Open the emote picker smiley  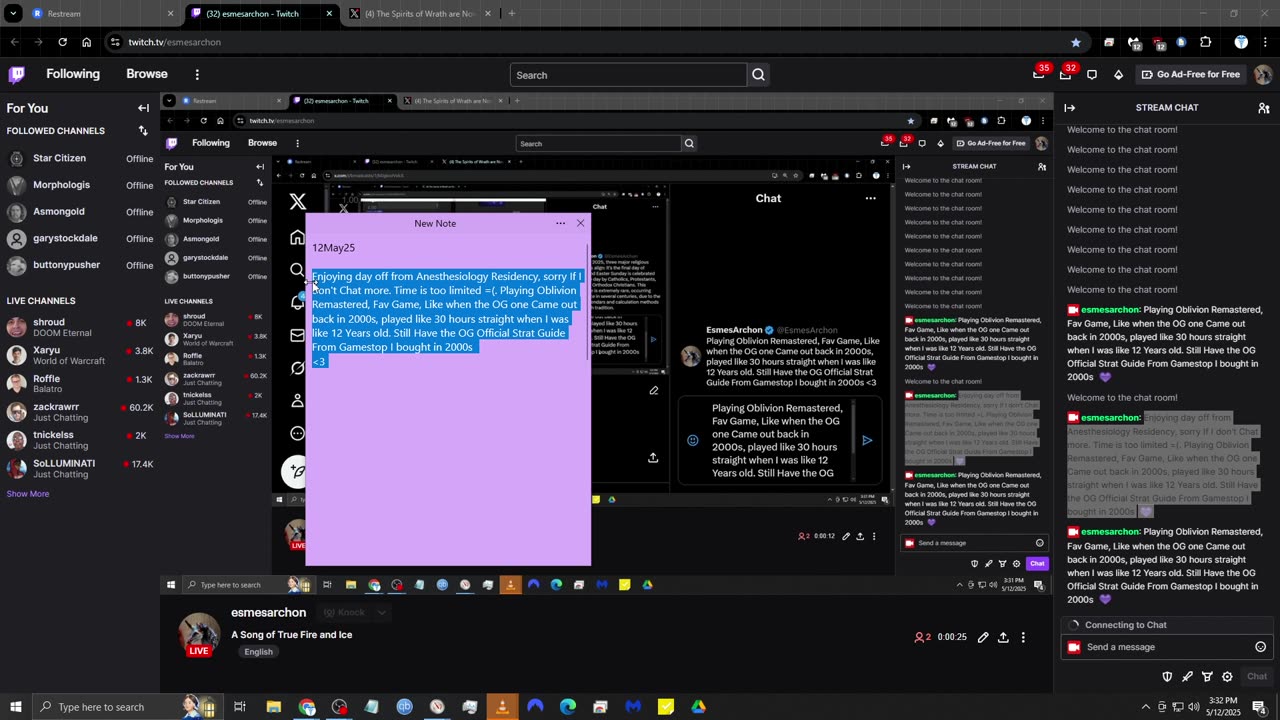[x=1260, y=647]
